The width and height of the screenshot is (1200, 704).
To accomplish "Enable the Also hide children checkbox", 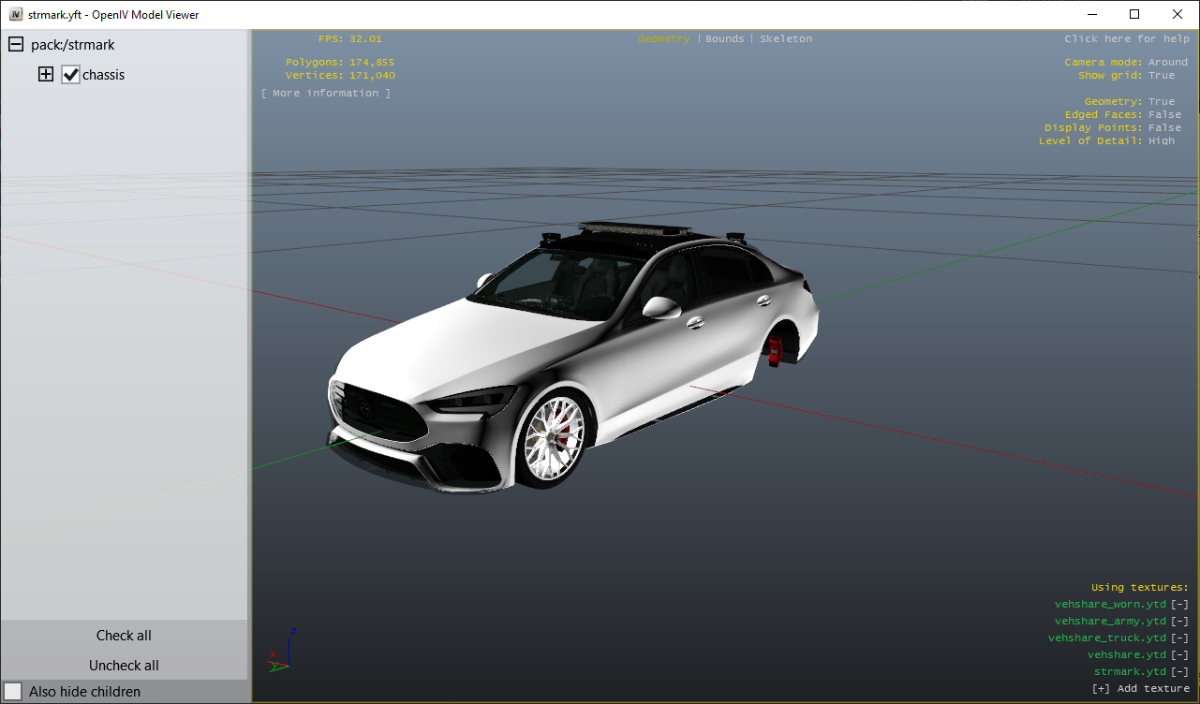I will [13, 692].
